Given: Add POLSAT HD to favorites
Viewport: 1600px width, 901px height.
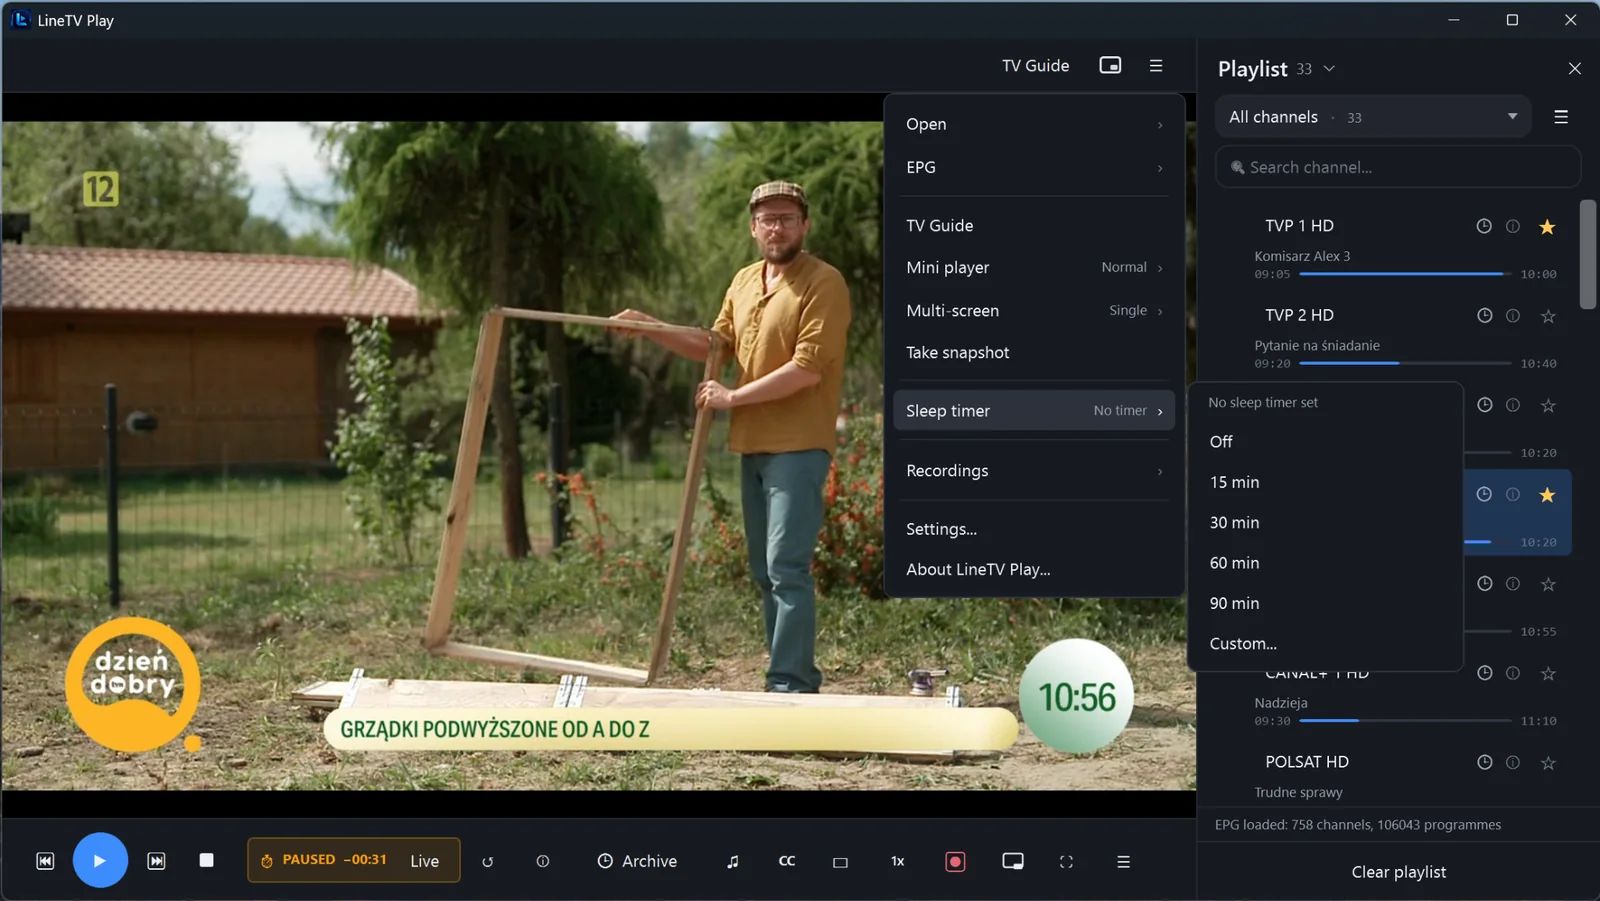Looking at the screenshot, I should coord(1548,763).
